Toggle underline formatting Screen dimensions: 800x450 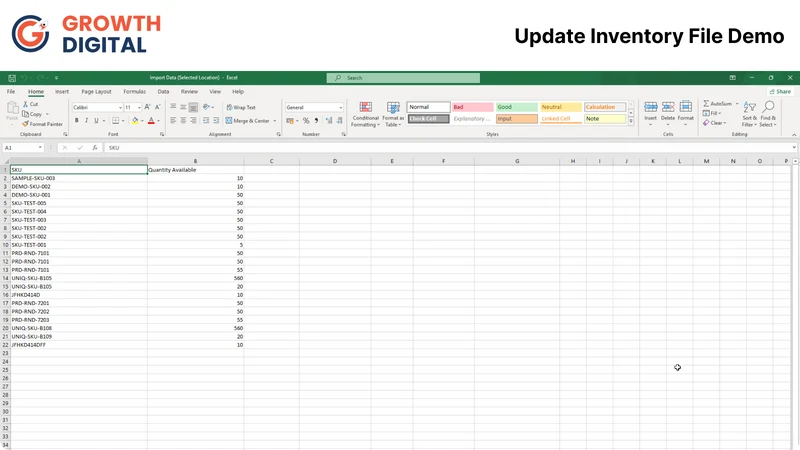point(96,121)
